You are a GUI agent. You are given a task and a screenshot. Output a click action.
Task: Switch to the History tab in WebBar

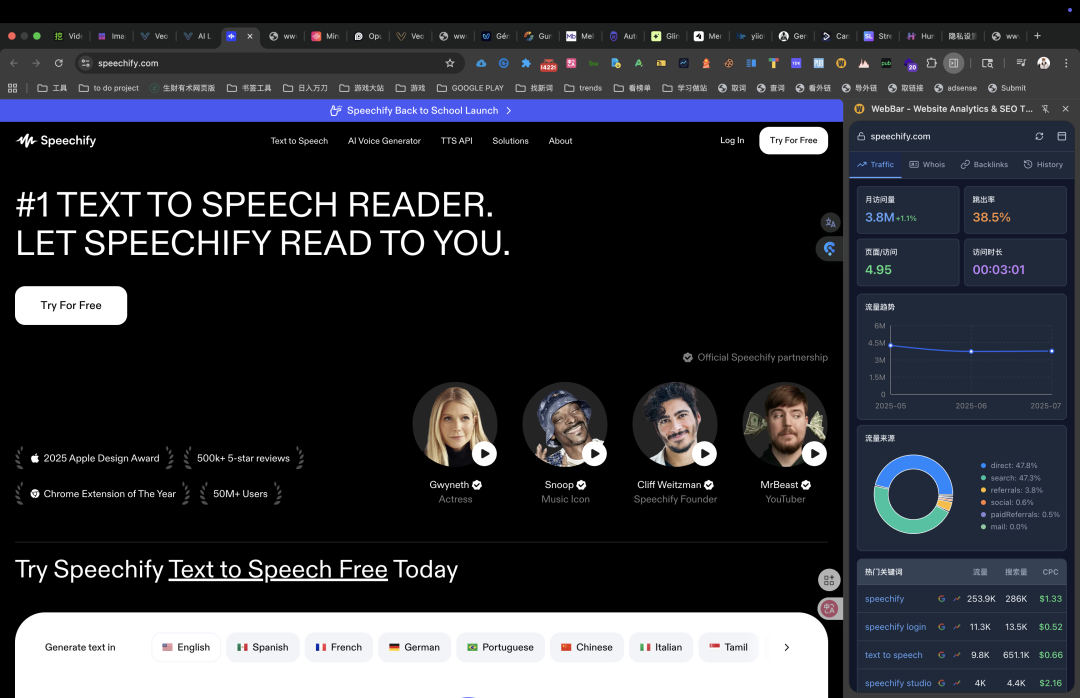(x=1043, y=165)
